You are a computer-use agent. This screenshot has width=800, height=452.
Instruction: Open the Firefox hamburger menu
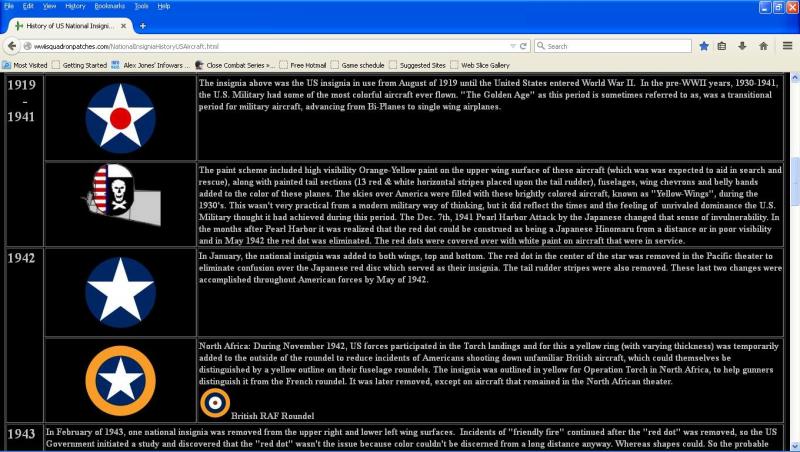(x=787, y=46)
